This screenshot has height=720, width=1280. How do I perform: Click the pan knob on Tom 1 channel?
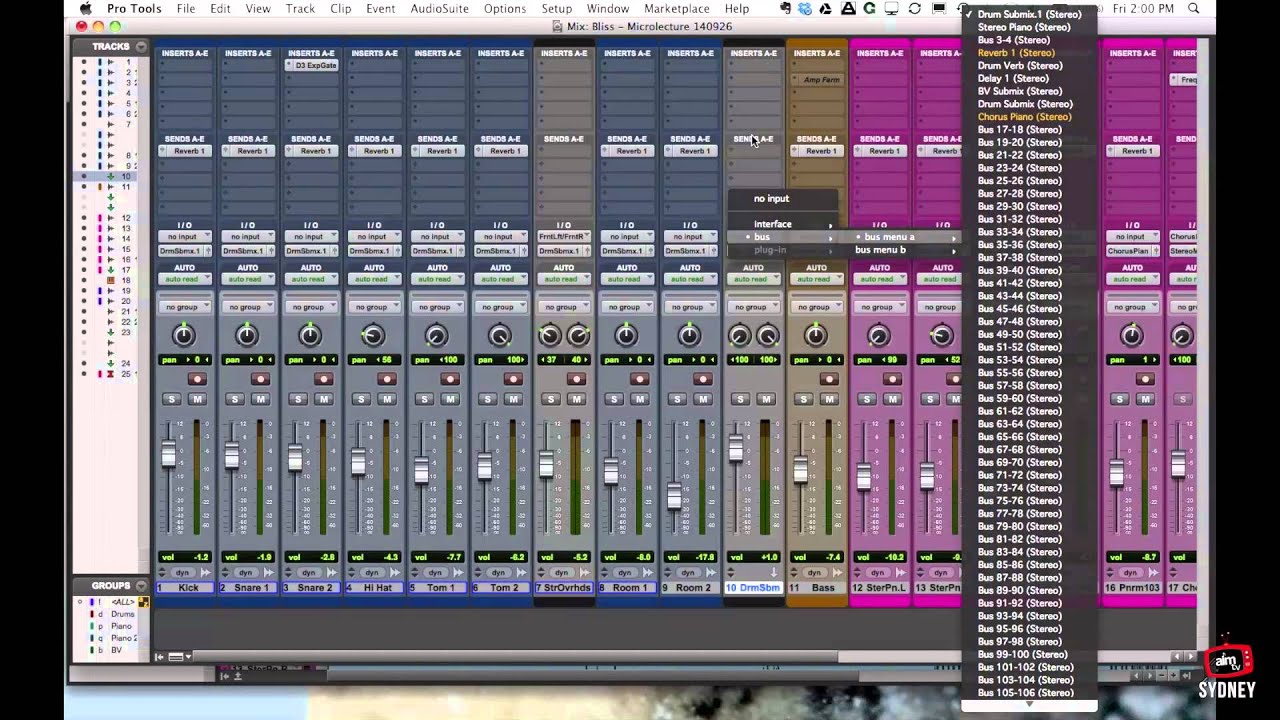click(x=436, y=336)
